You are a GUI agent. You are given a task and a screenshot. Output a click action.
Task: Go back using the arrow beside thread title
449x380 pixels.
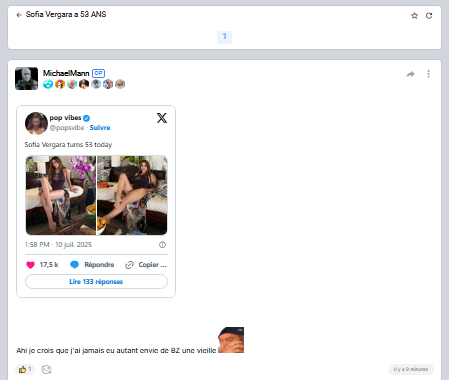tap(19, 15)
